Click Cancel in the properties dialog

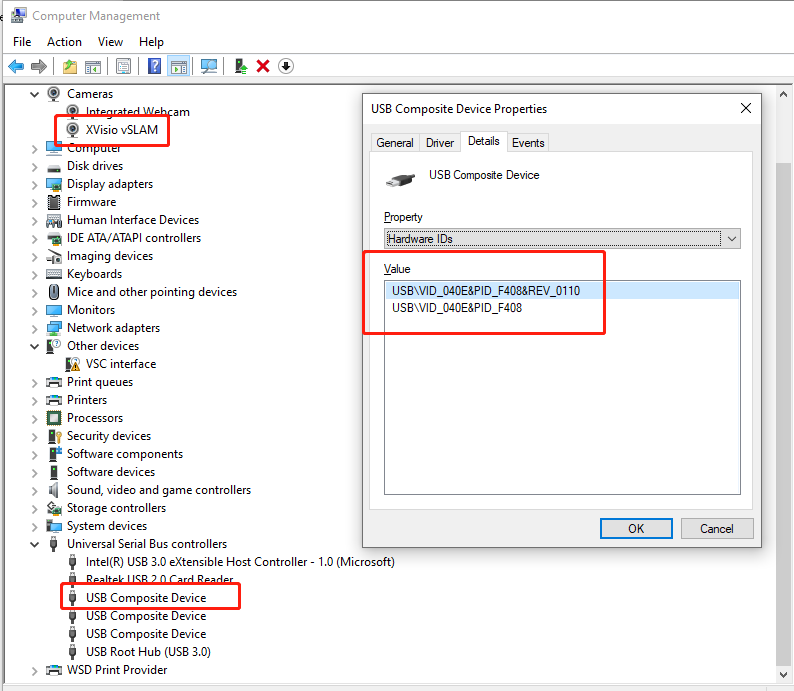click(x=717, y=529)
